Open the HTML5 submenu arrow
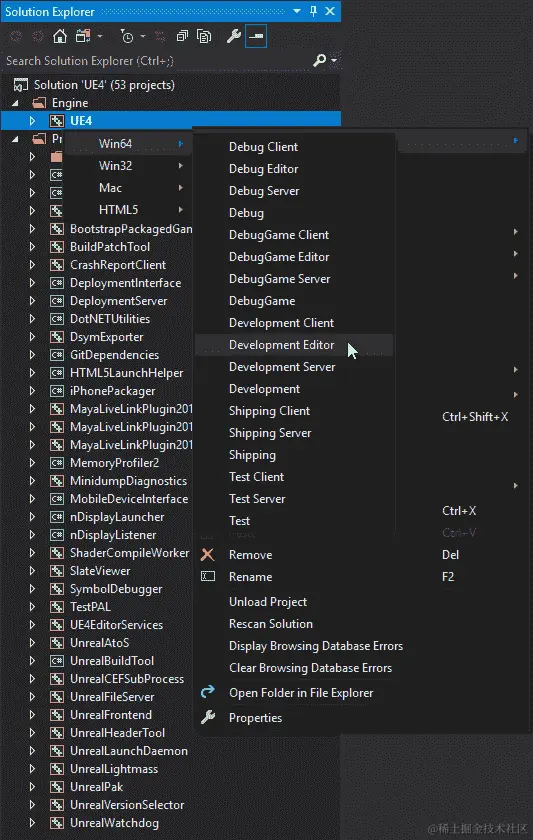 [181, 209]
